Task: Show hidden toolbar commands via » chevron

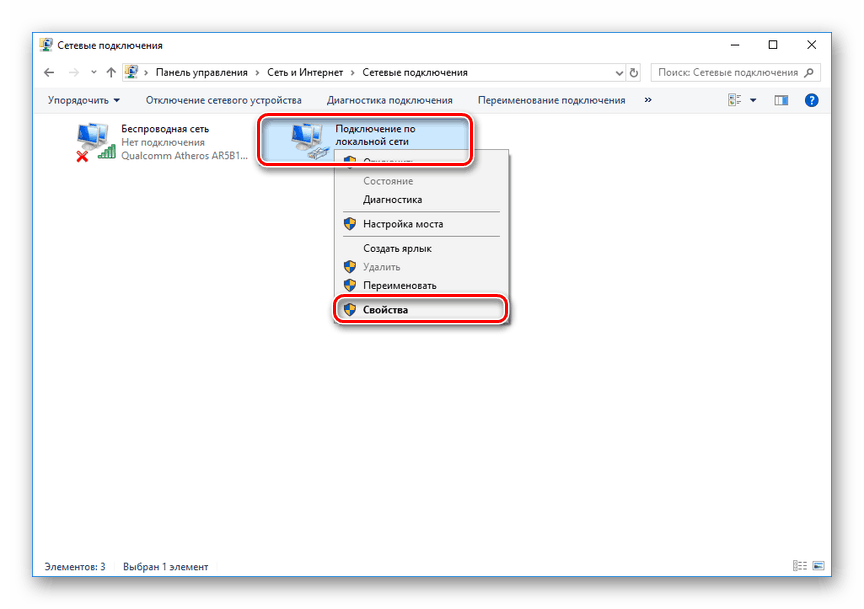Action: coord(648,100)
